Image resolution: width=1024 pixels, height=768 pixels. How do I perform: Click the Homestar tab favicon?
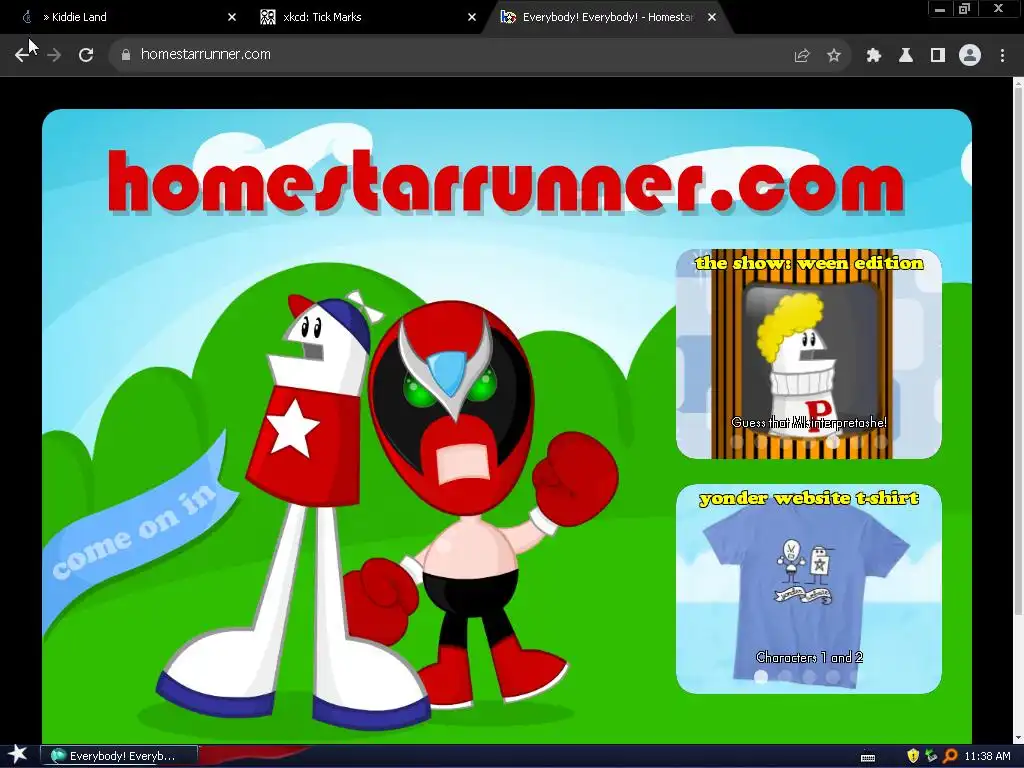[x=507, y=17]
